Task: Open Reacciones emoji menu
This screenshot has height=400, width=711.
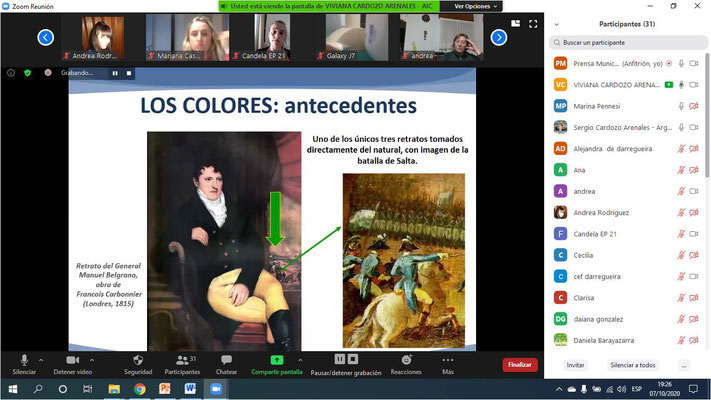Action: point(406,365)
